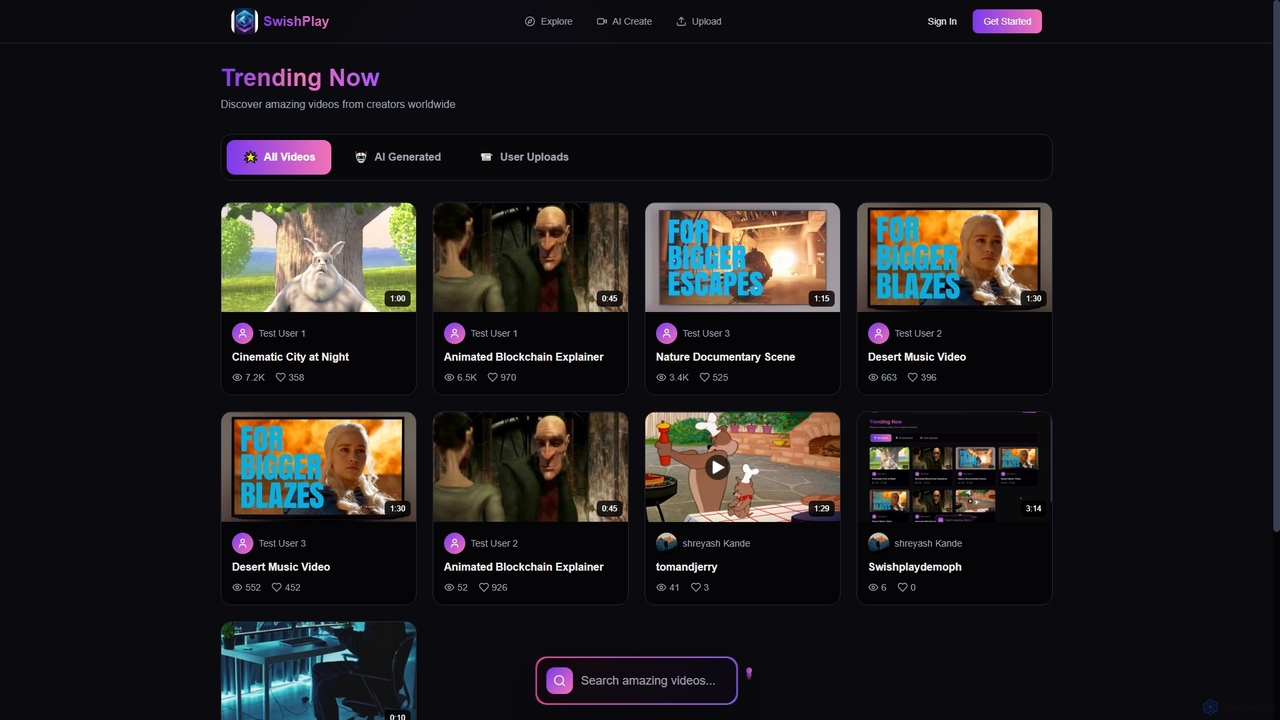Open Explore in the top navigation
The height and width of the screenshot is (720, 1280).
point(549,21)
